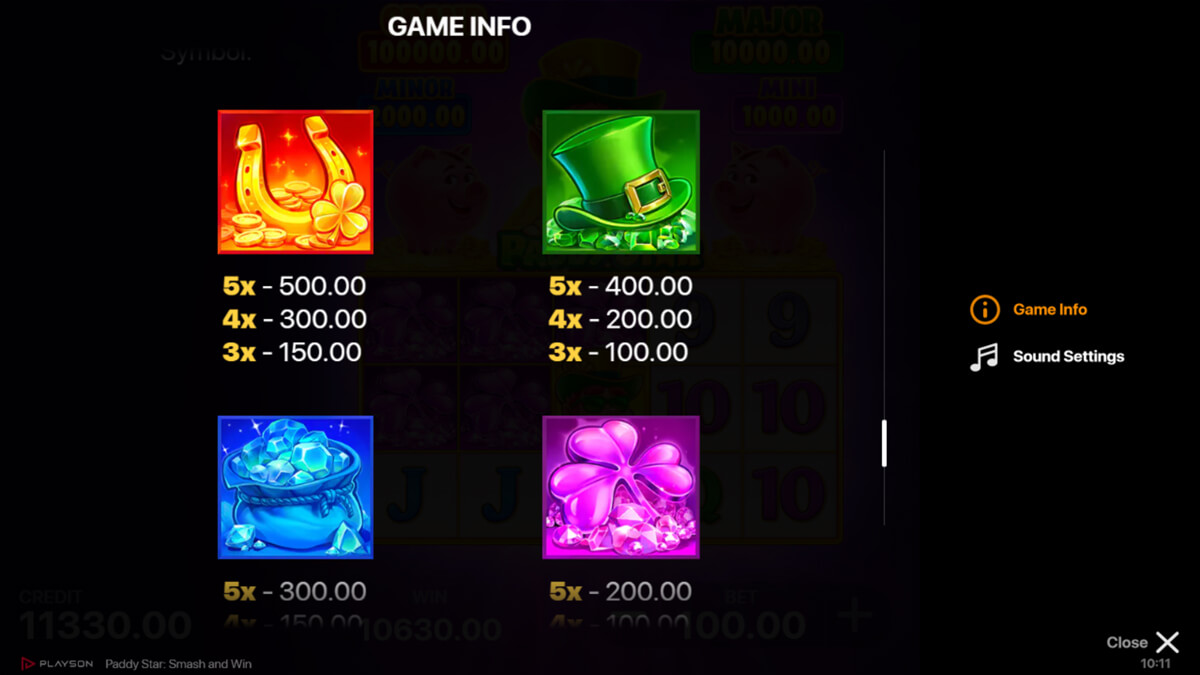
Task: Click the horseshoe 5x - 500.00 payout
Action: point(294,286)
